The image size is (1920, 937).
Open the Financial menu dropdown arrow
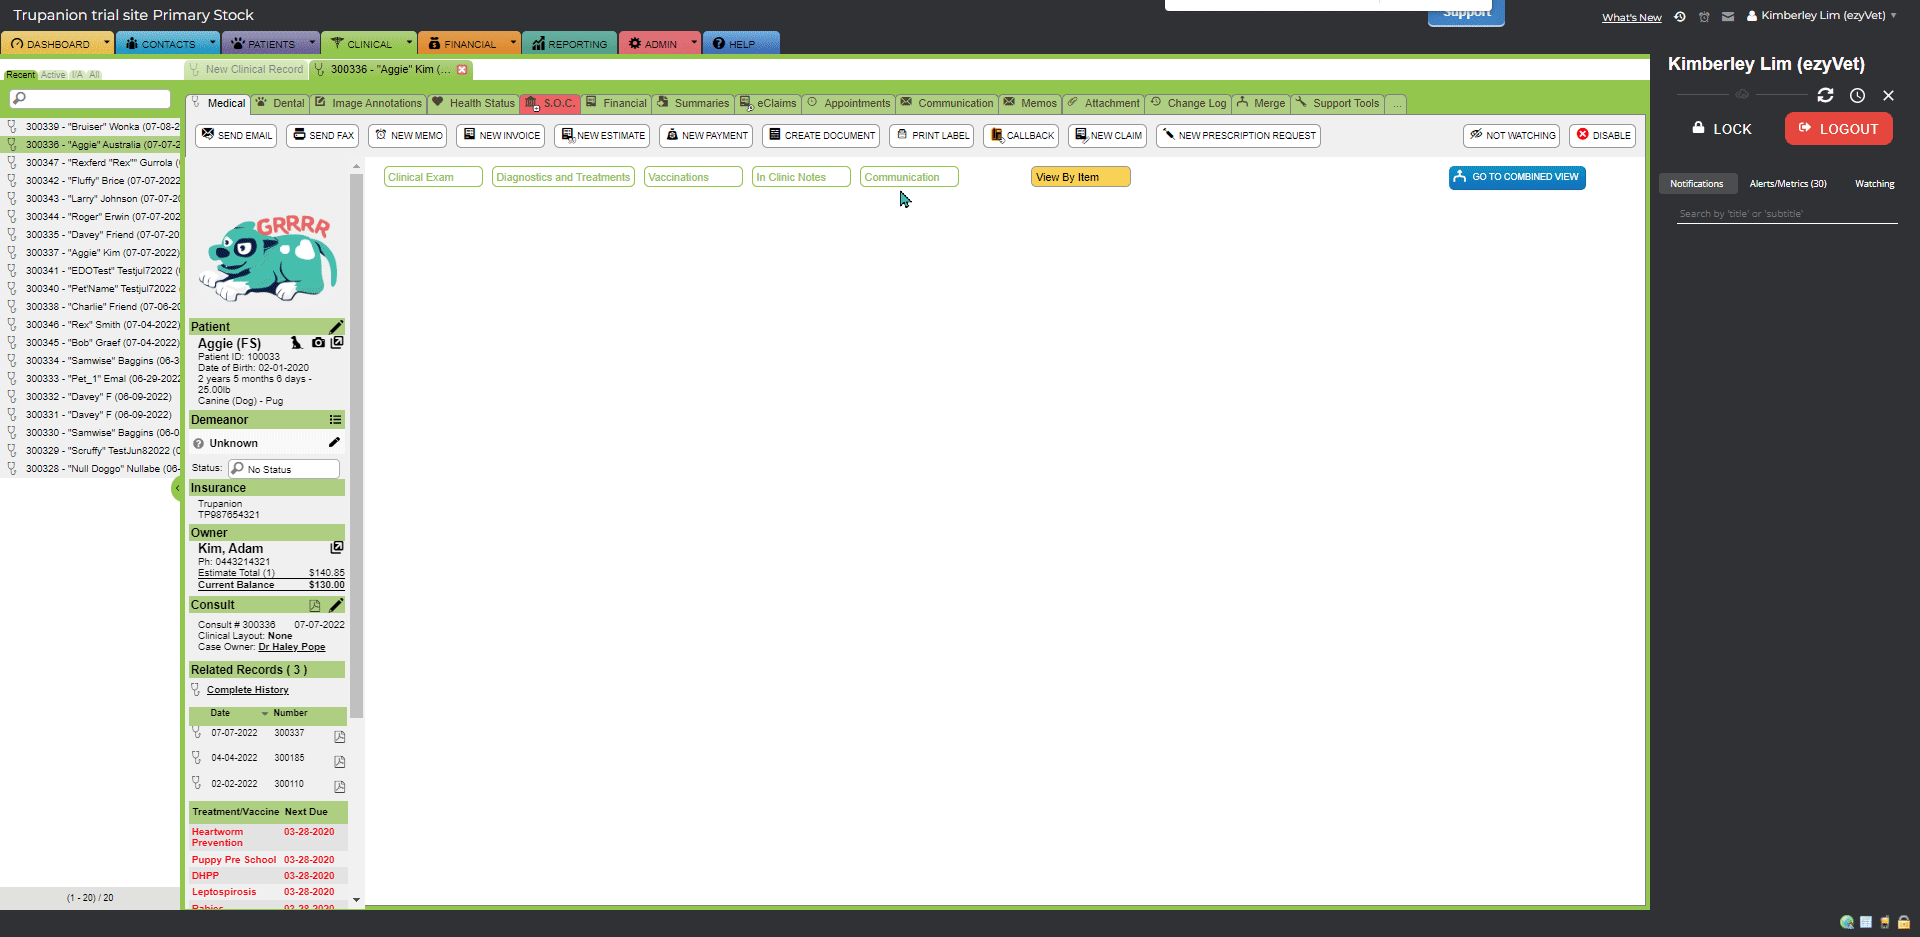point(513,42)
